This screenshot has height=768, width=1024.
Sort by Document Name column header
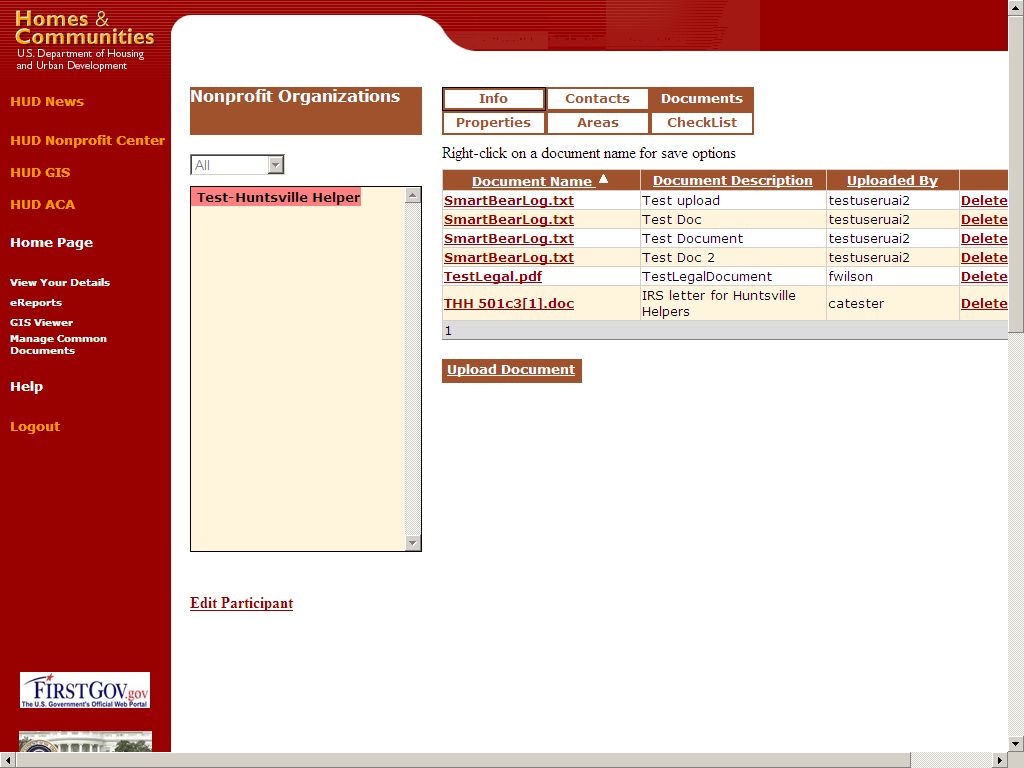tap(532, 181)
